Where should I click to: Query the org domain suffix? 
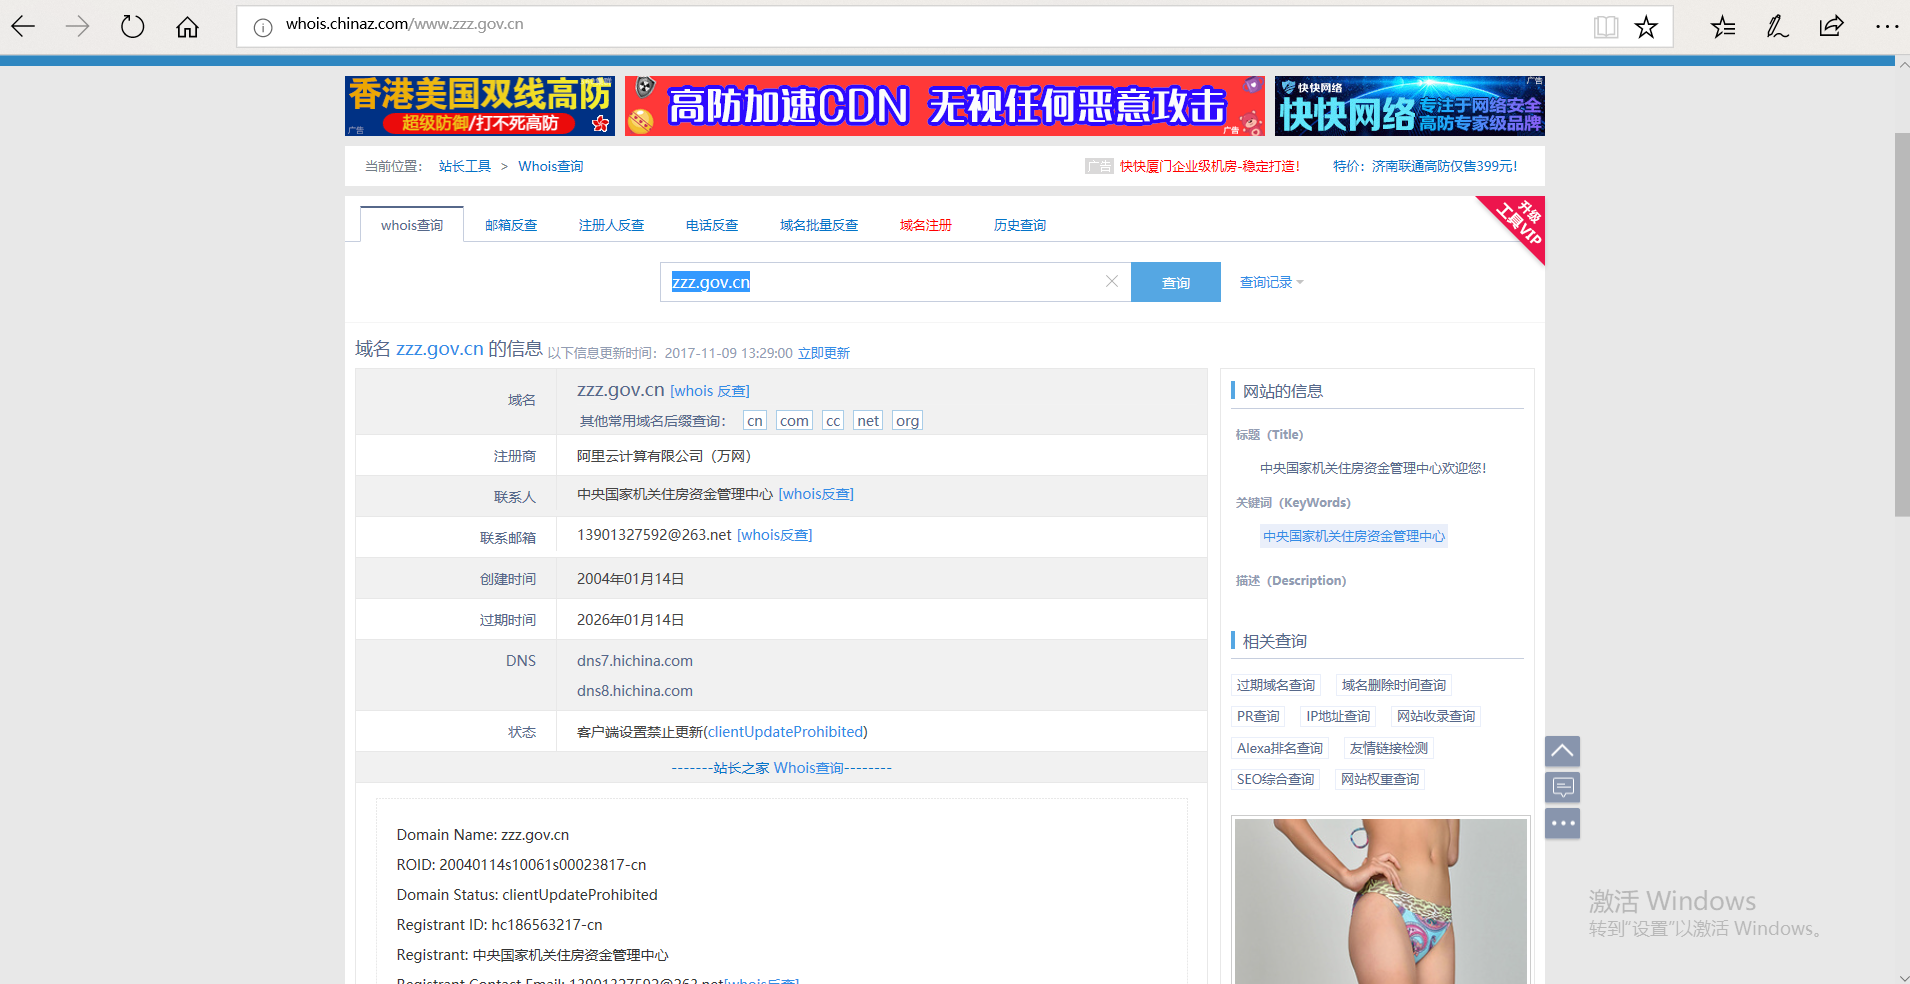point(907,421)
